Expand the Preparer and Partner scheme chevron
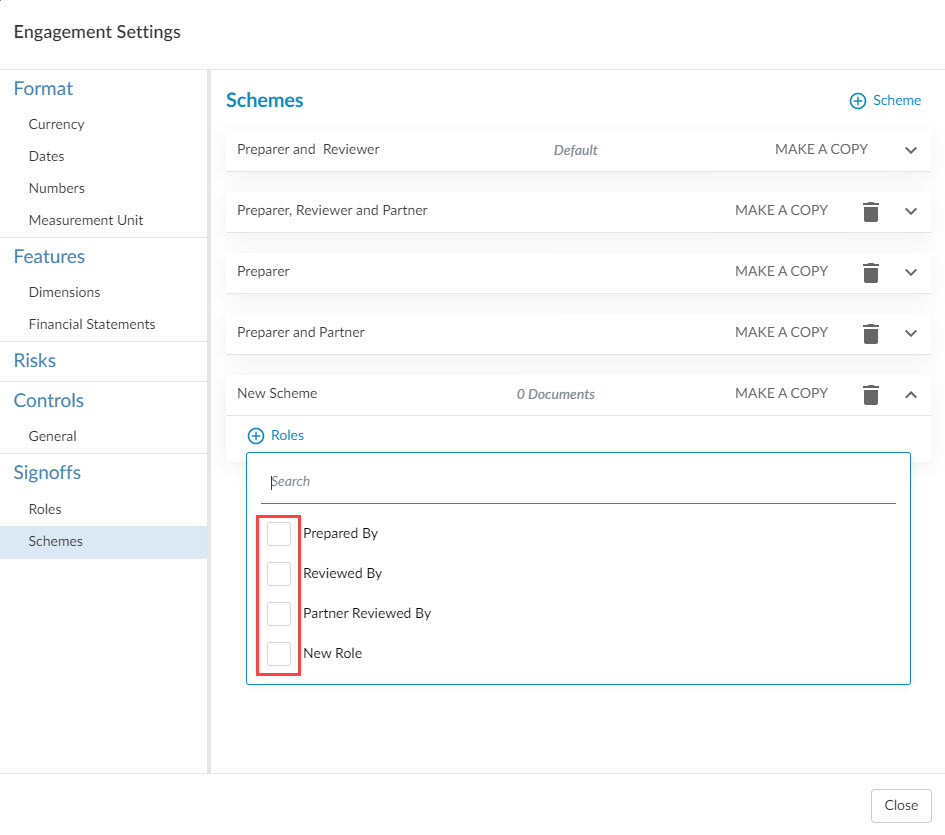The height and width of the screenshot is (835, 945). [x=911, y=334]
